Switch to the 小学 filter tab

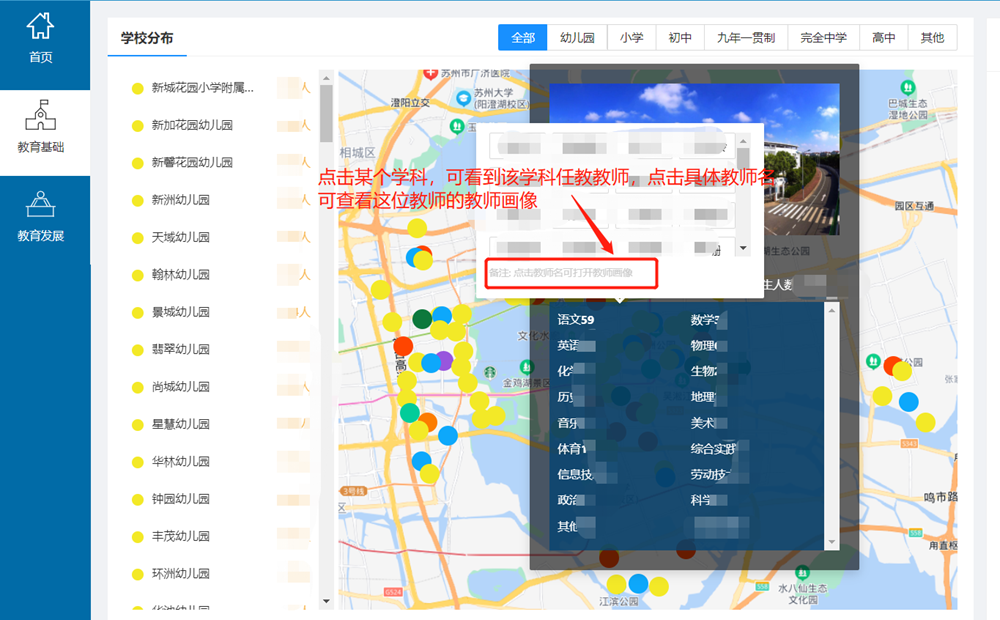coord(631,38)
